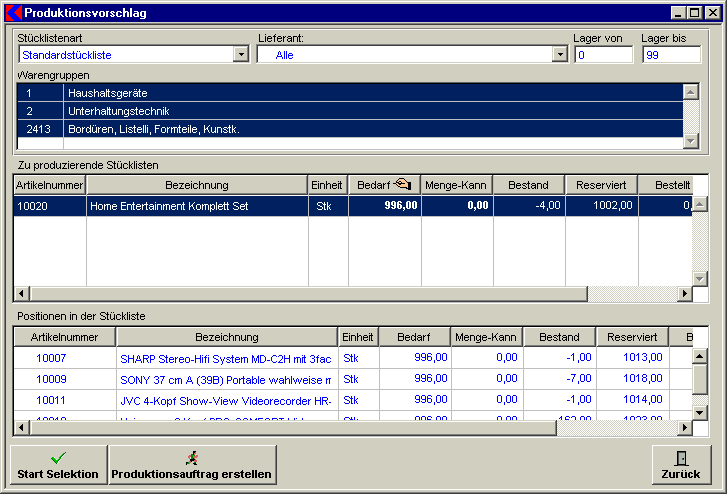Click the hand icon in Bedarf column header
Screen dimensions: 727x494
402,184
